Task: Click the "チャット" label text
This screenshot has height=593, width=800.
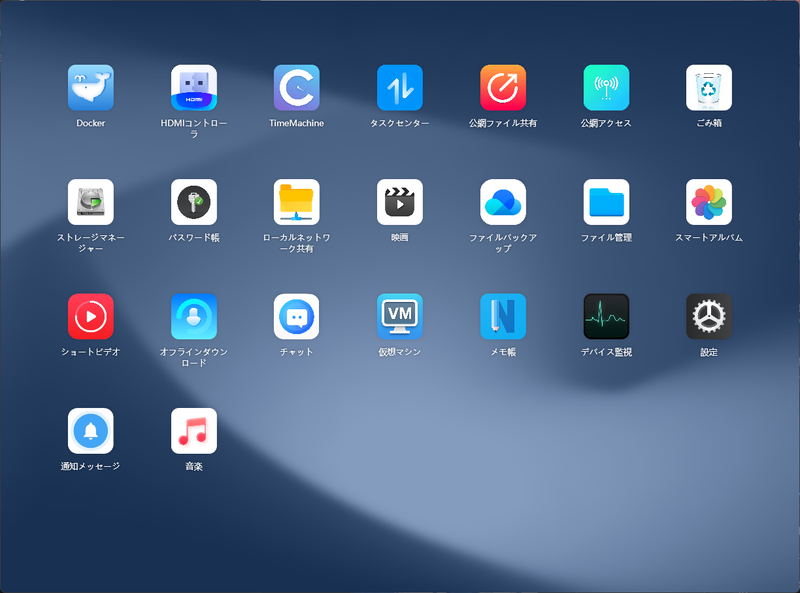Action: click(296, 352)
